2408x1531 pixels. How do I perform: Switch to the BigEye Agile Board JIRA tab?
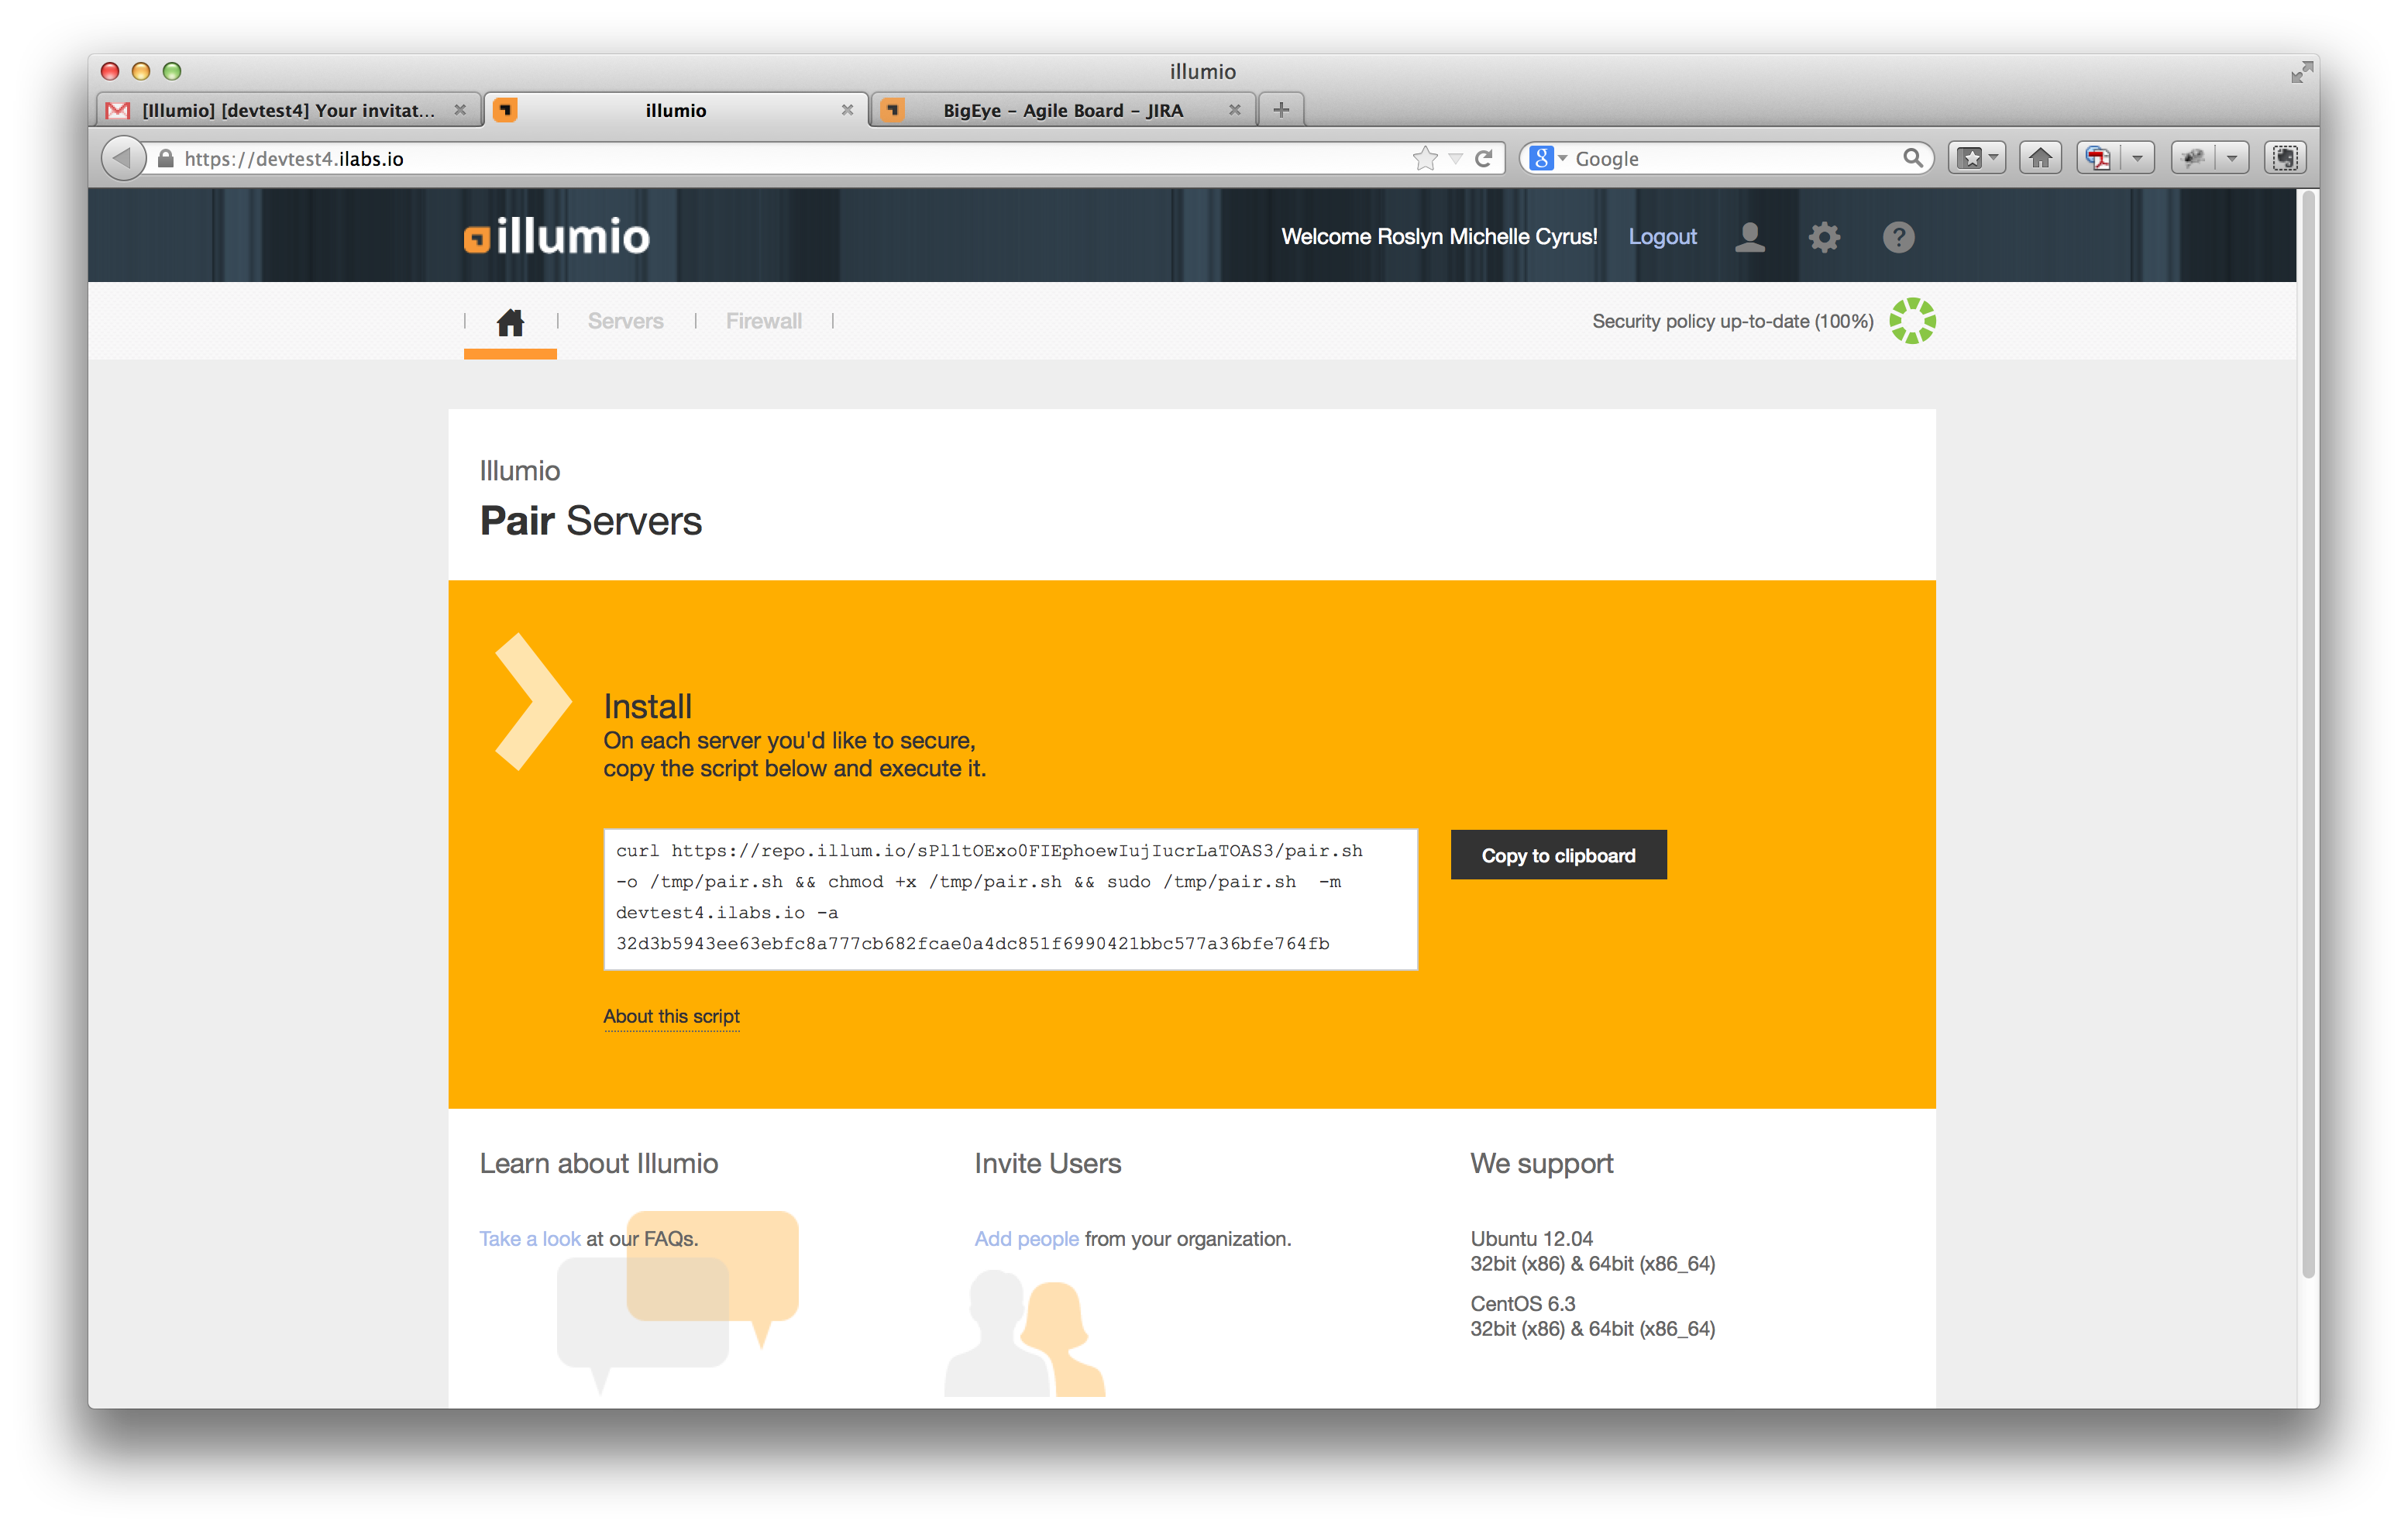tap(1063, 110)
